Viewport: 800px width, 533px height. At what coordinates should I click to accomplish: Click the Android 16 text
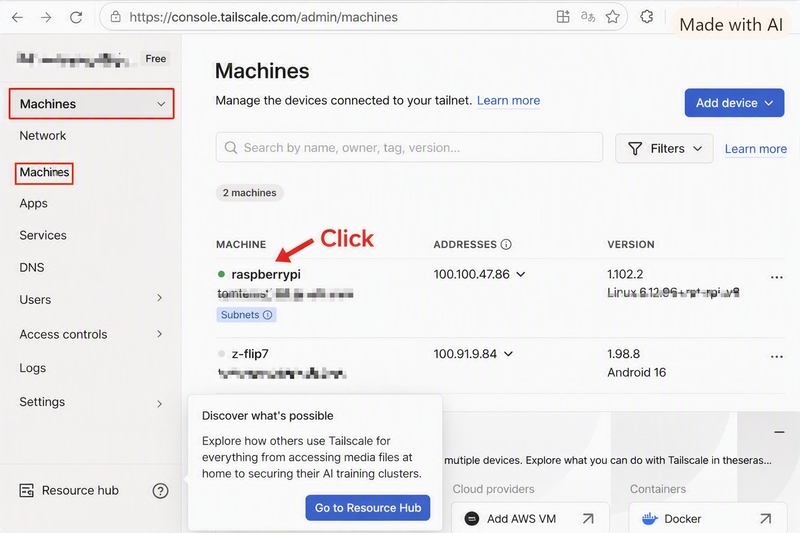(x=637, y=372)
